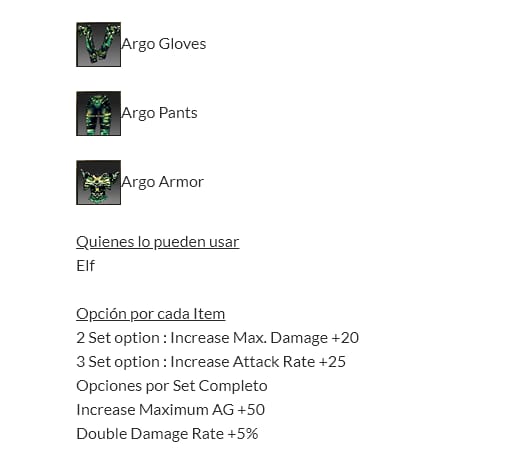Click the +20 value in Max. Damage line
The width and height of the screenshot is (520, 461).
point(345,338)
